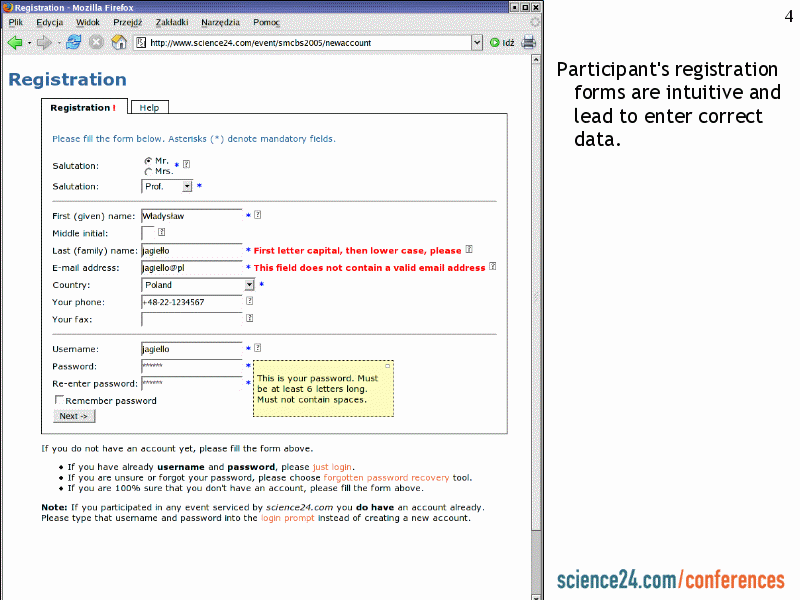Close the yellow password hint tooltip
This screenshot has width=800, height=600.
388,366
